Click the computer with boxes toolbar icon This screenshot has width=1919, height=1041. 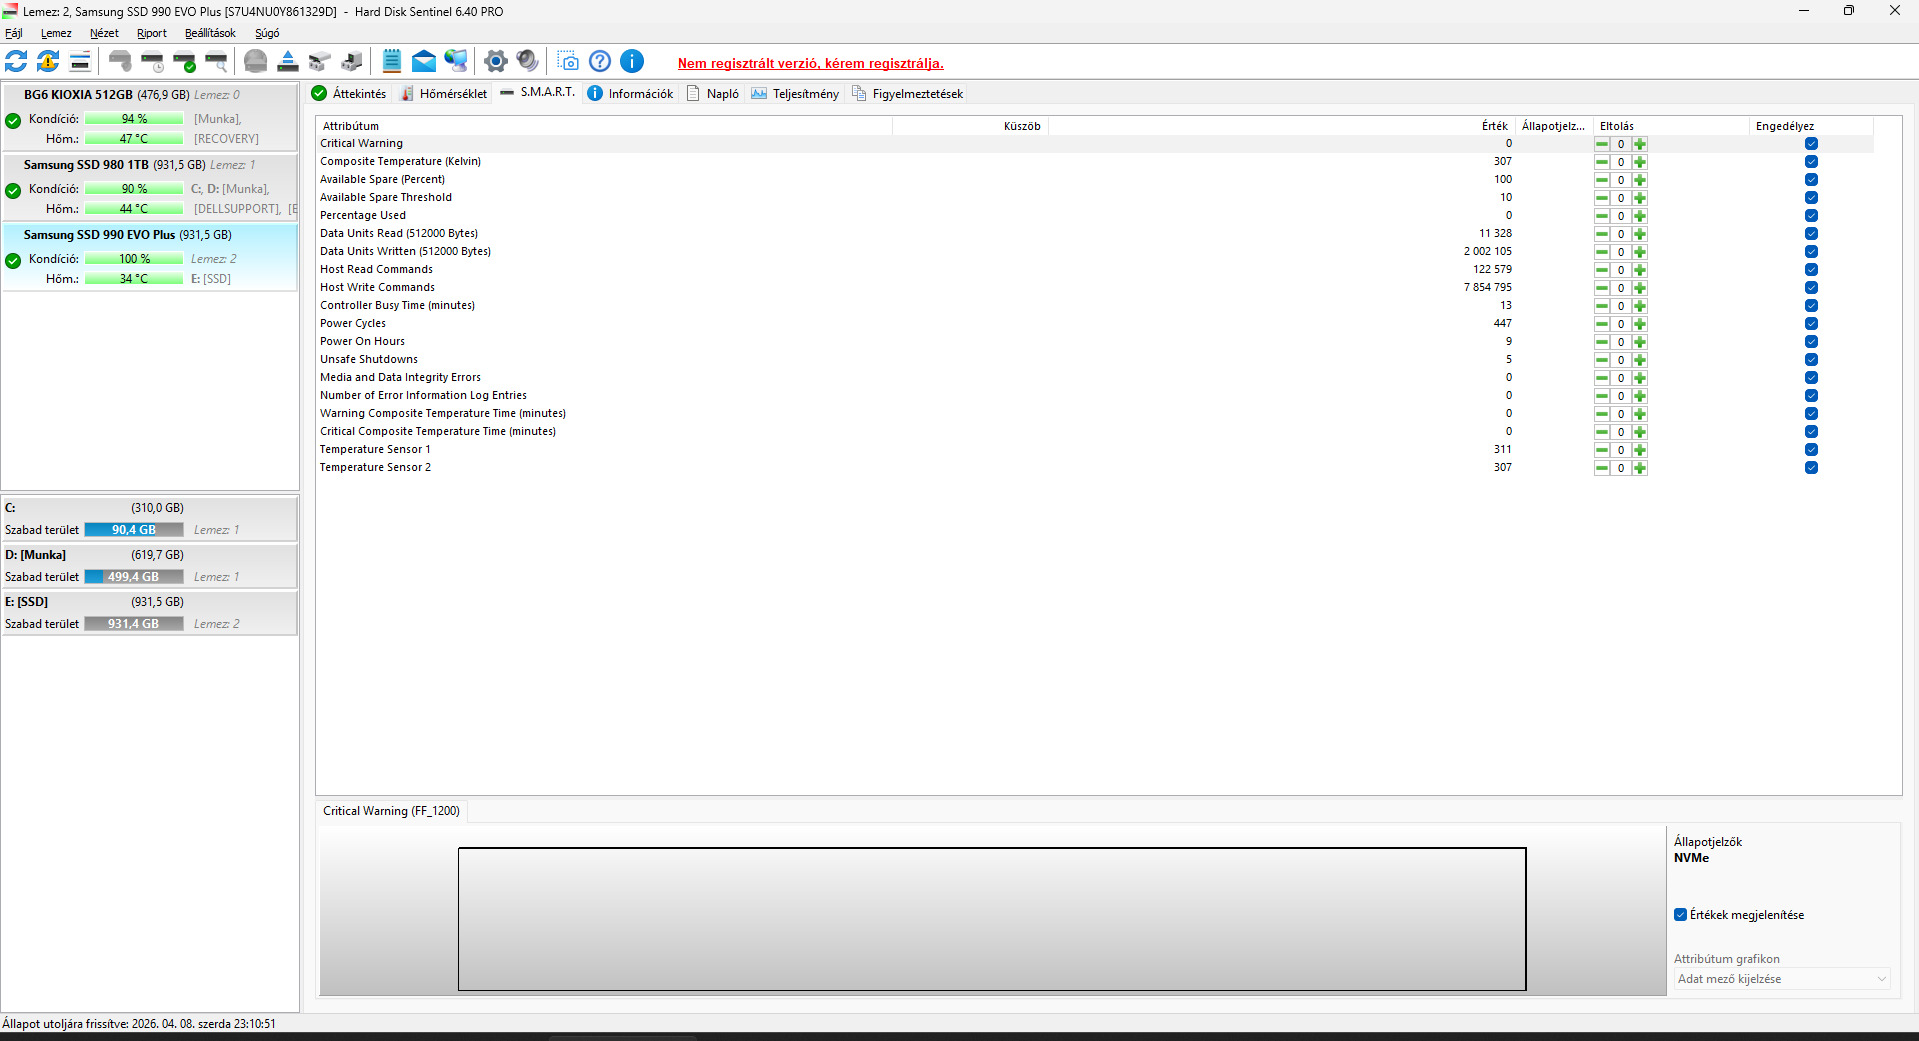[x=352, y=61]
